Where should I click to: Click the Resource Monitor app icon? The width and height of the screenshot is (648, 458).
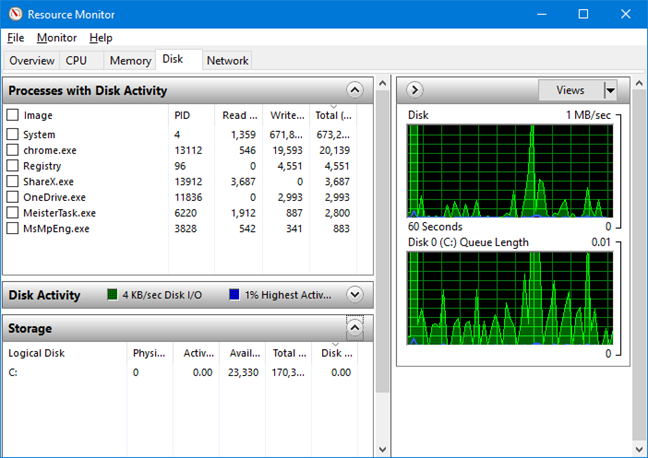(x=16, y=14)
